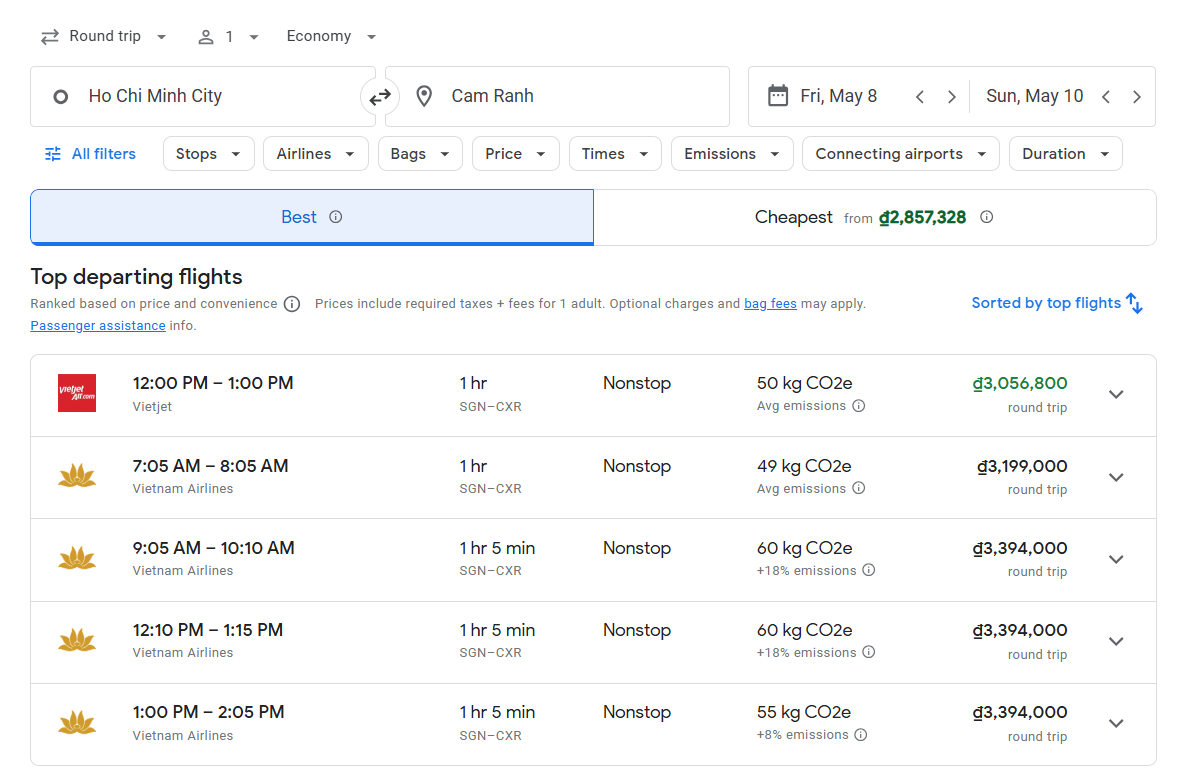This screenshot has height=772, width=1183.
Task: Click the swap origin and destination icon
Action: coord(380,97)
